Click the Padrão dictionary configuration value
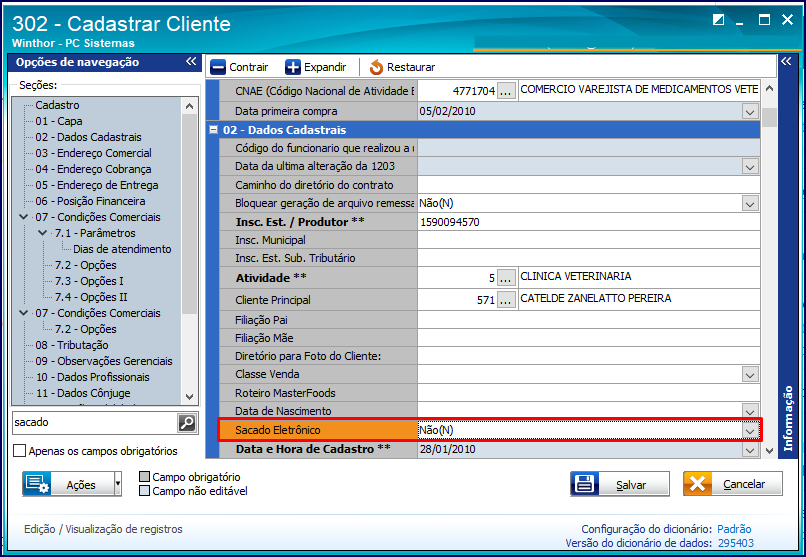Screen dimensions: 806x557 pyautogui.click(x=734, y=529)
